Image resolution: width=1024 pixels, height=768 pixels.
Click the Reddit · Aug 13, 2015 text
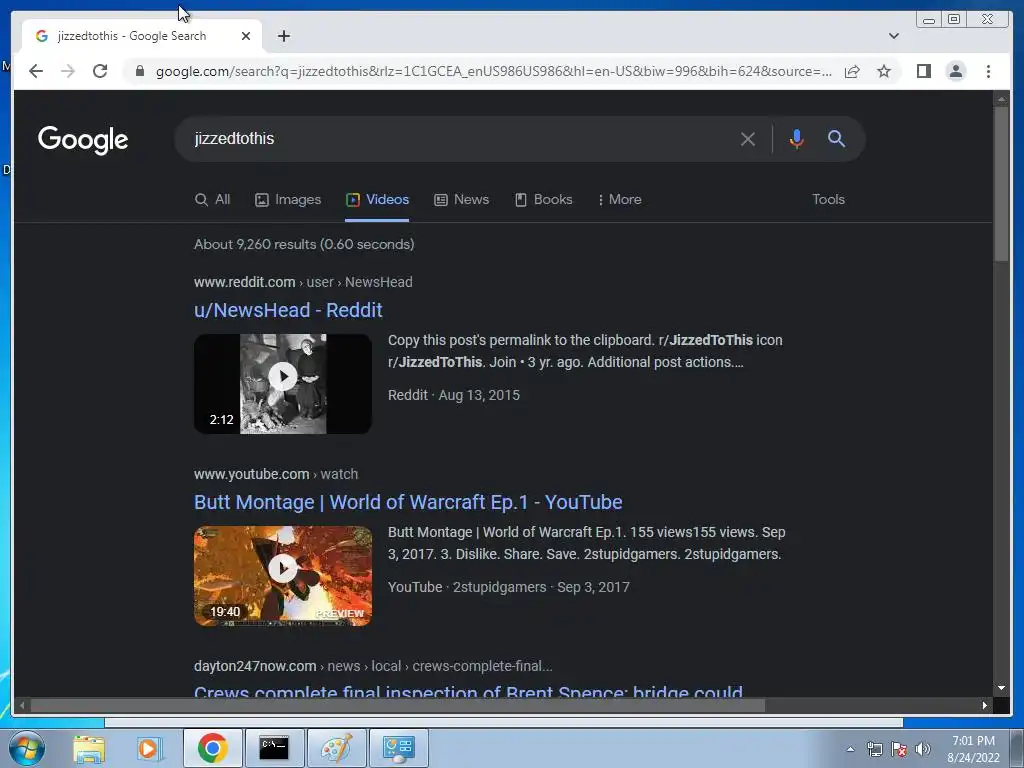[x=454, y=395]
